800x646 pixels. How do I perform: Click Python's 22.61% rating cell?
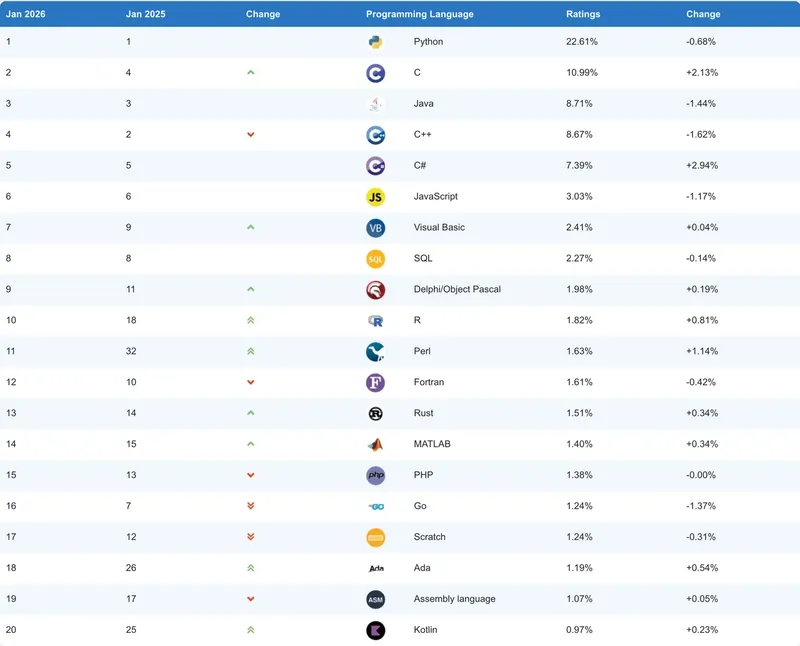point(584,42)
